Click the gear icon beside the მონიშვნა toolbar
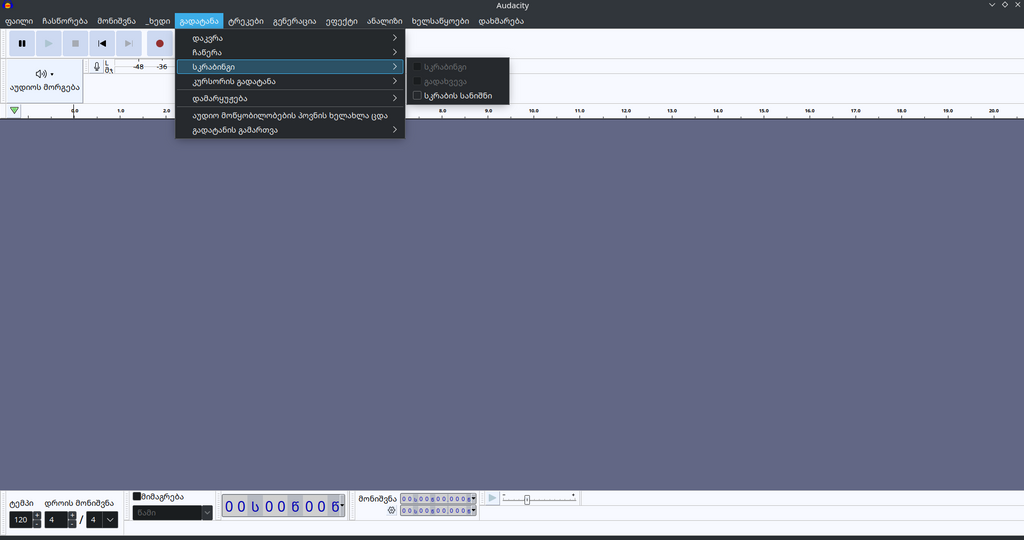 pyautogui.click(x=391, y=511)
